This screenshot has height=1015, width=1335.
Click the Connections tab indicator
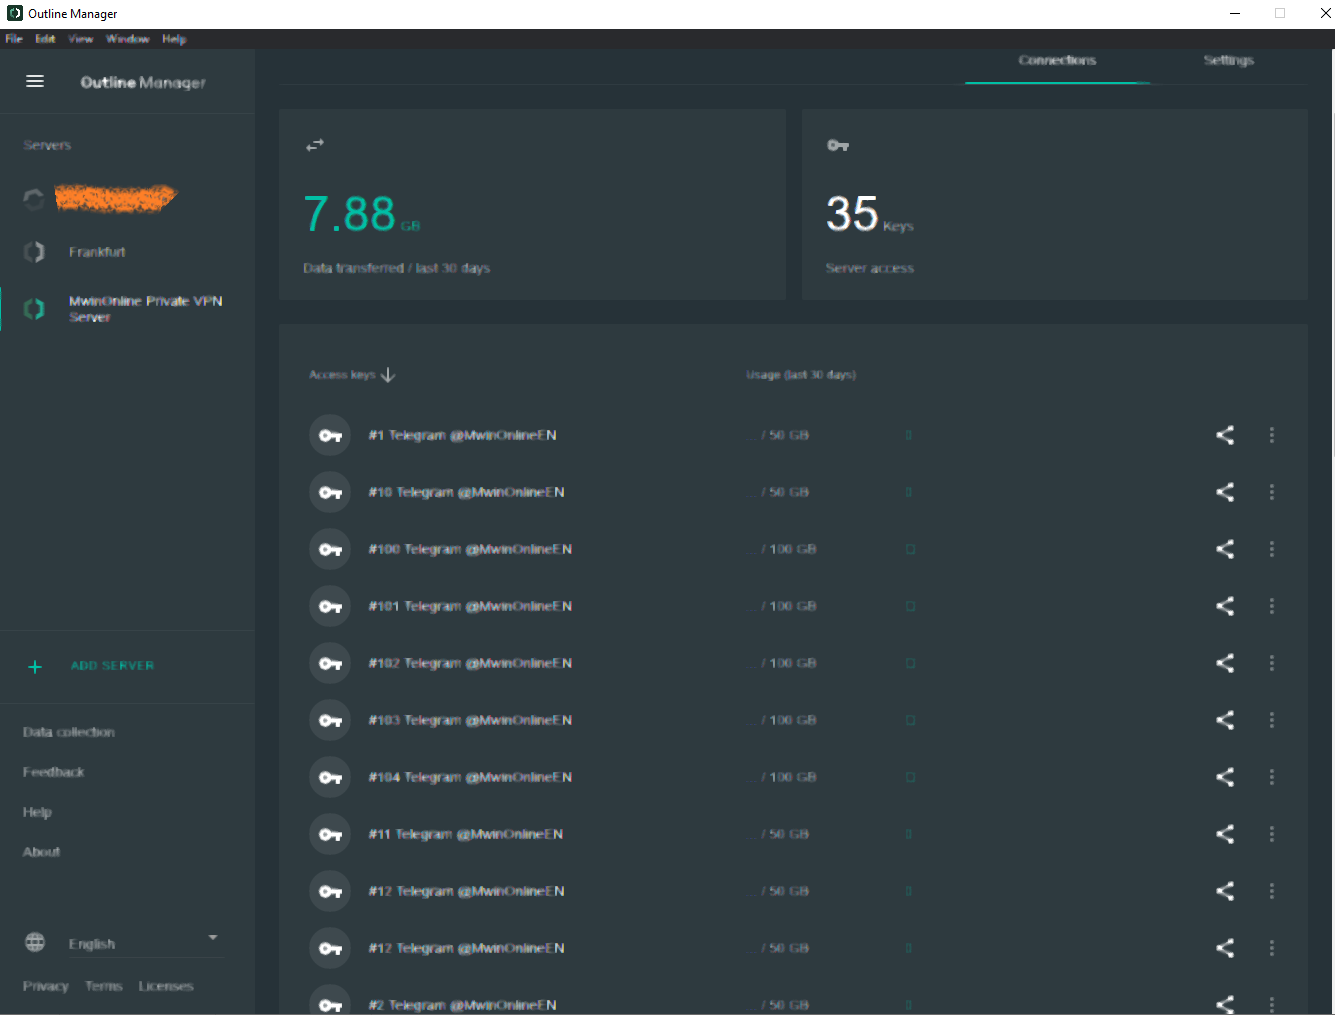[1056, 60]
